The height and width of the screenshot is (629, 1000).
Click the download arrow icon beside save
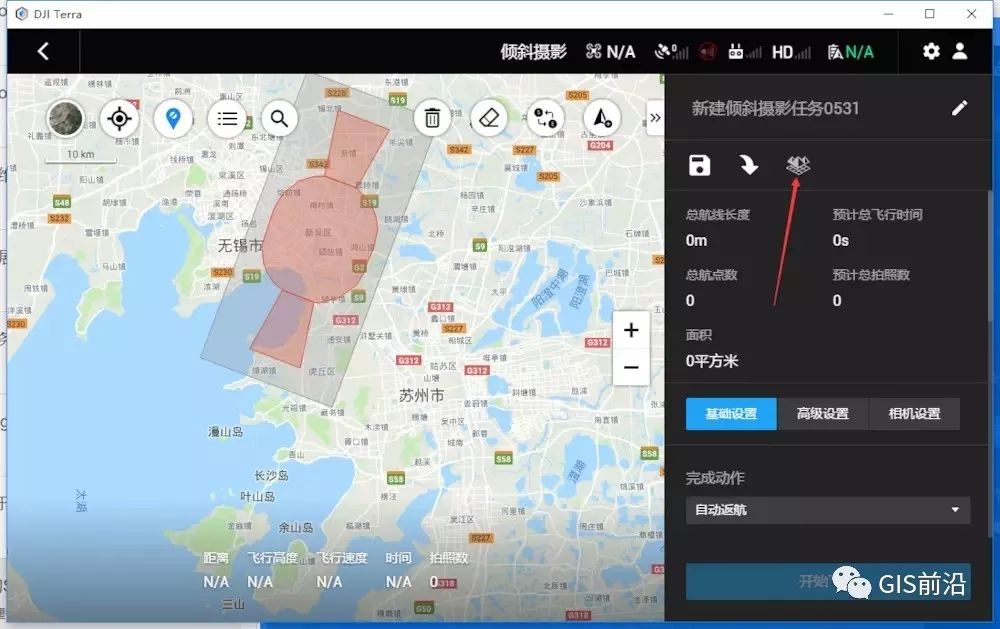(749, 164)
